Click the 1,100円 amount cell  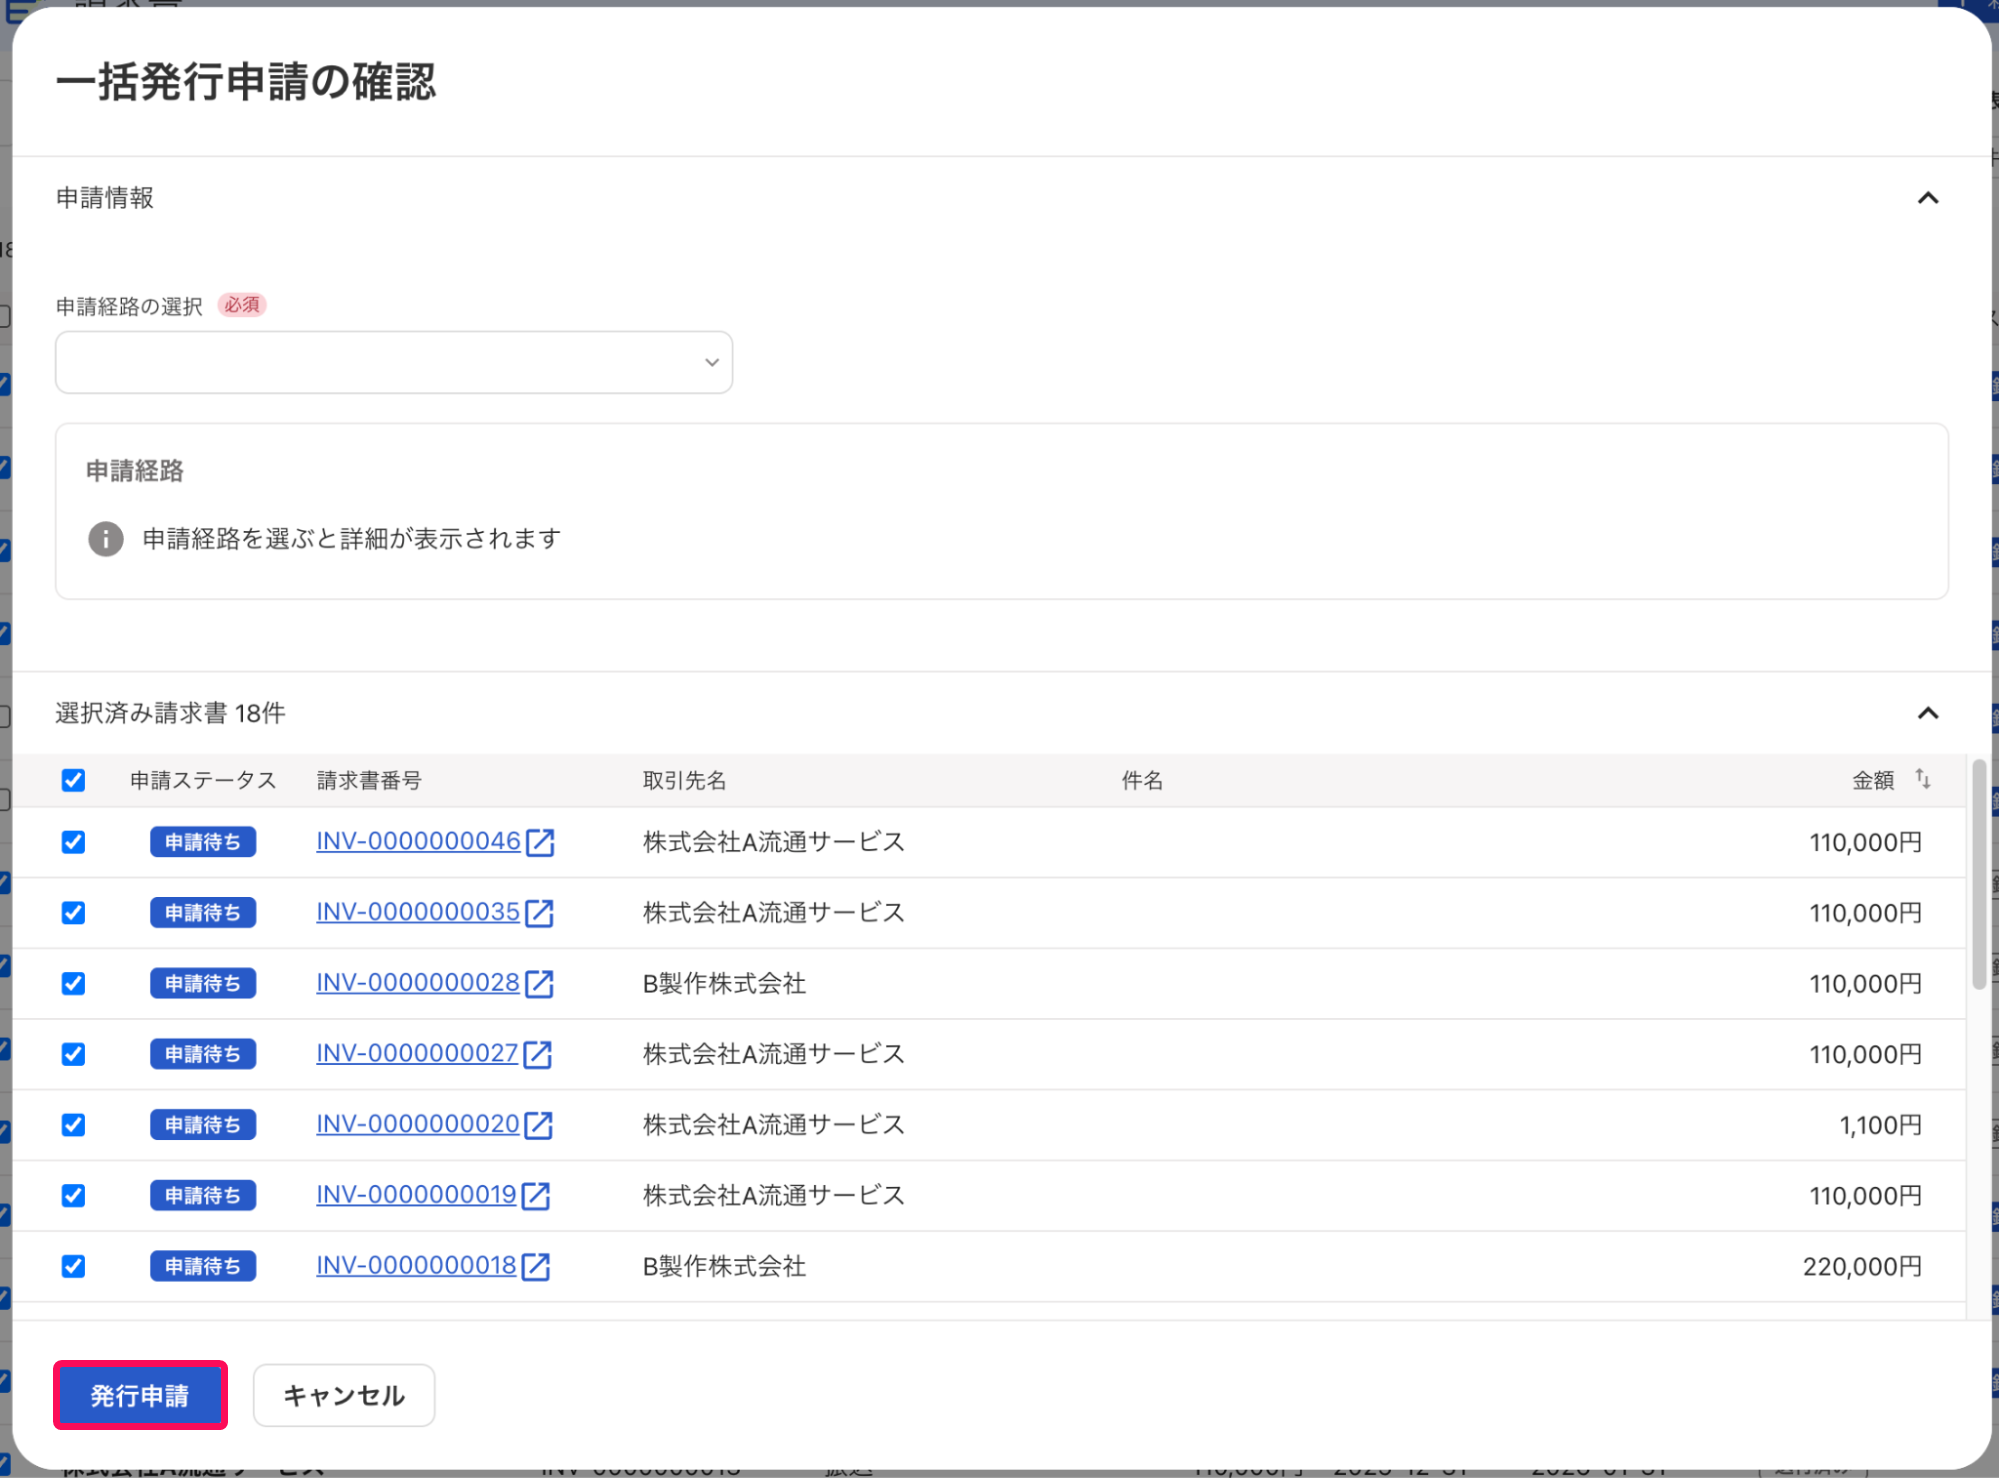click(x=1880, y=1125)
